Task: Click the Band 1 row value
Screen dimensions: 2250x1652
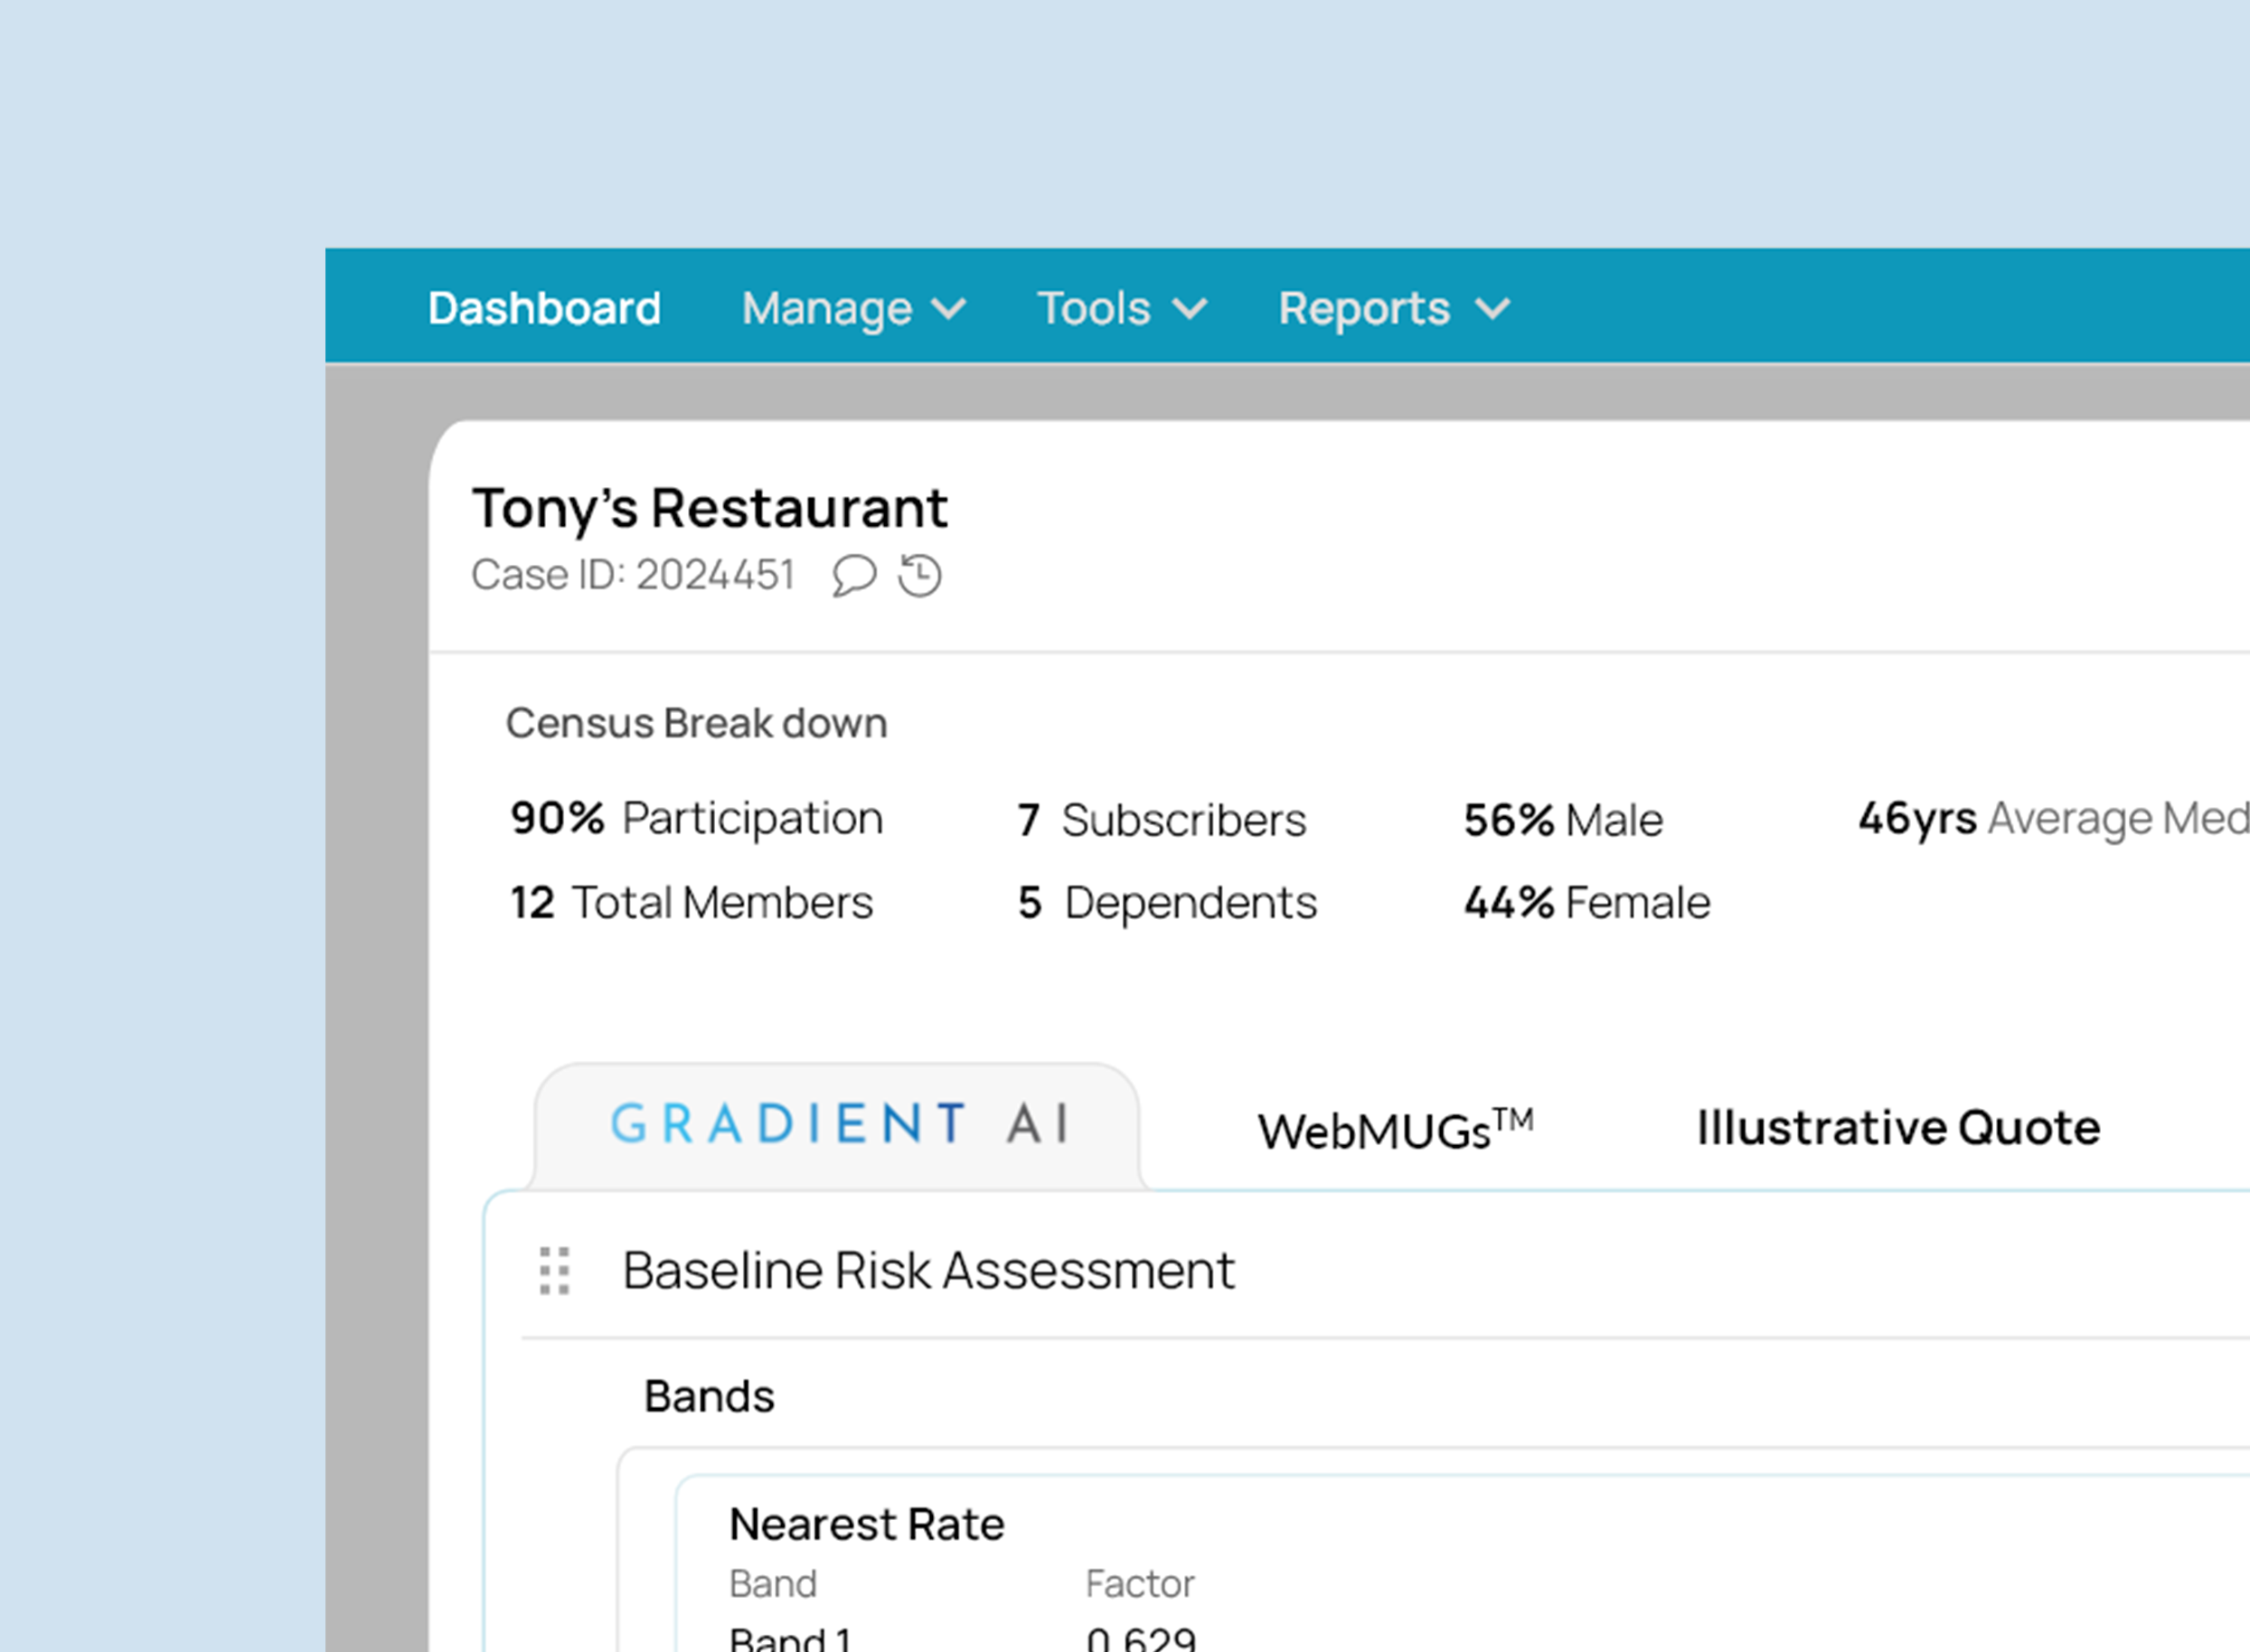Action: coord(790,1638)
